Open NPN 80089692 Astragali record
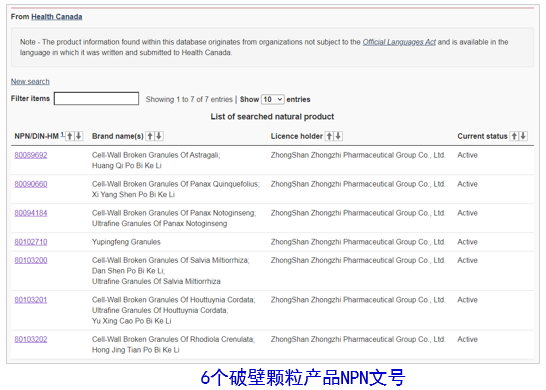The width and height of the screenshot is (546, 390). [31, 155]
